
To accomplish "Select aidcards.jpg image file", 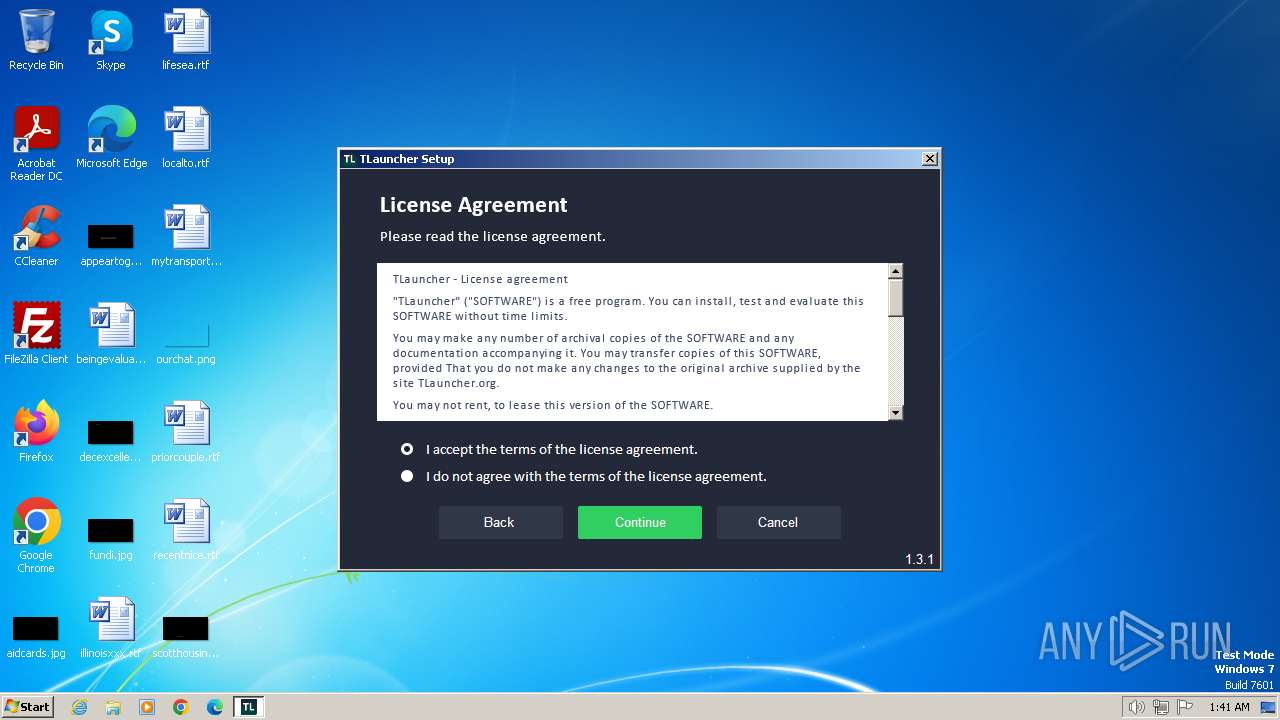I will 36,636.
